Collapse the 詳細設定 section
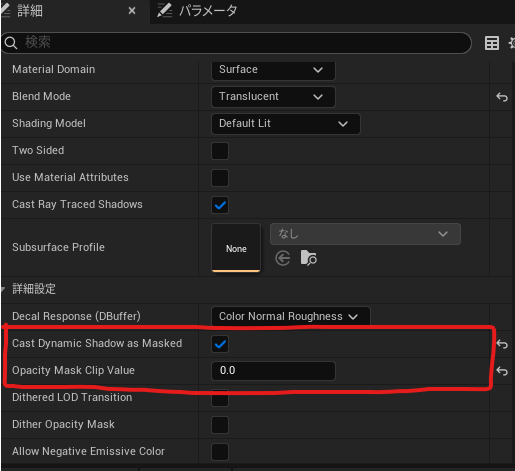Image resolution: width=515 pixels, height=471 pixels. tap(3, 289)
